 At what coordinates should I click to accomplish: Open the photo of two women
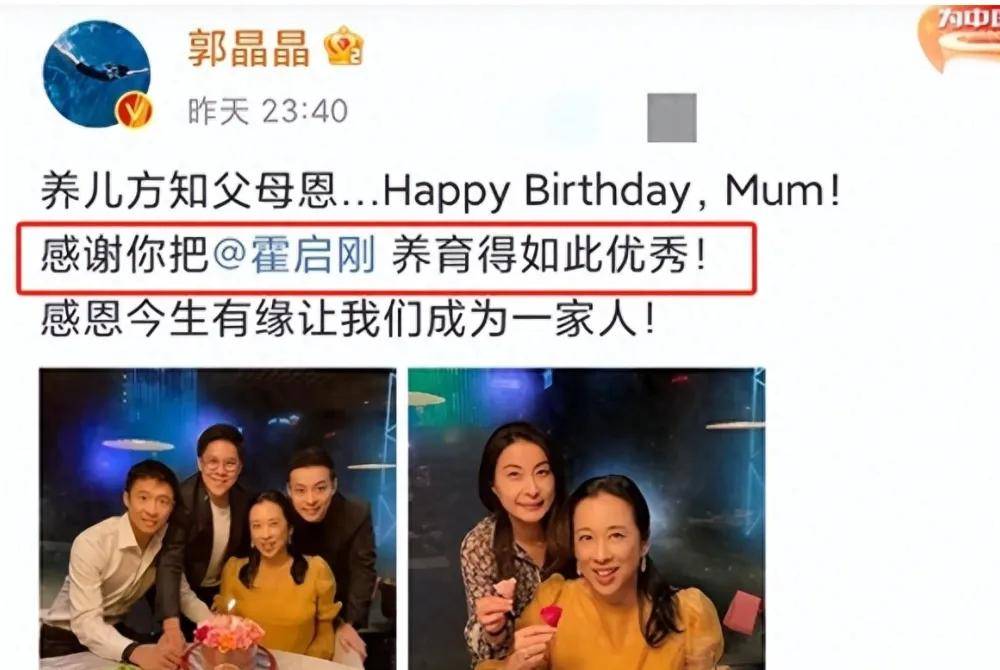pyautogui.click(x=587, y=519)
